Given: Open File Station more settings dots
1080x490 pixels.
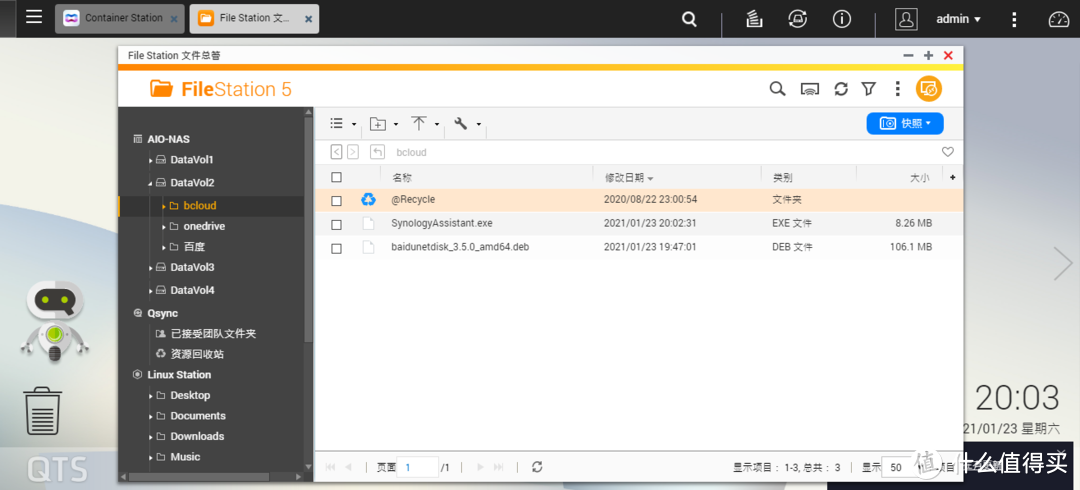Looking at the screenshot, I should (897, 89).
